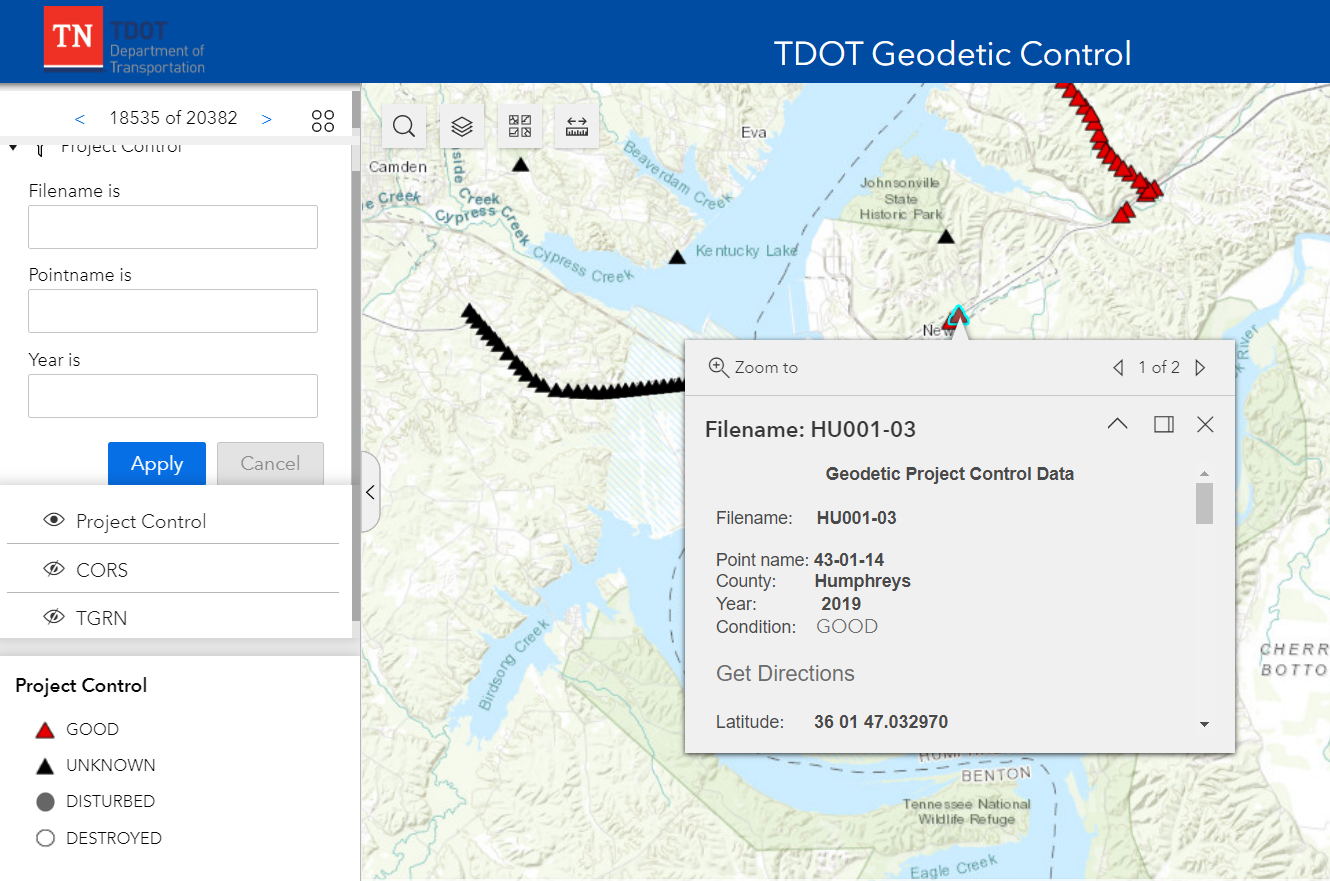Open the map search tool
This screenshot has height=881, width=1330.
click(404, 126)
